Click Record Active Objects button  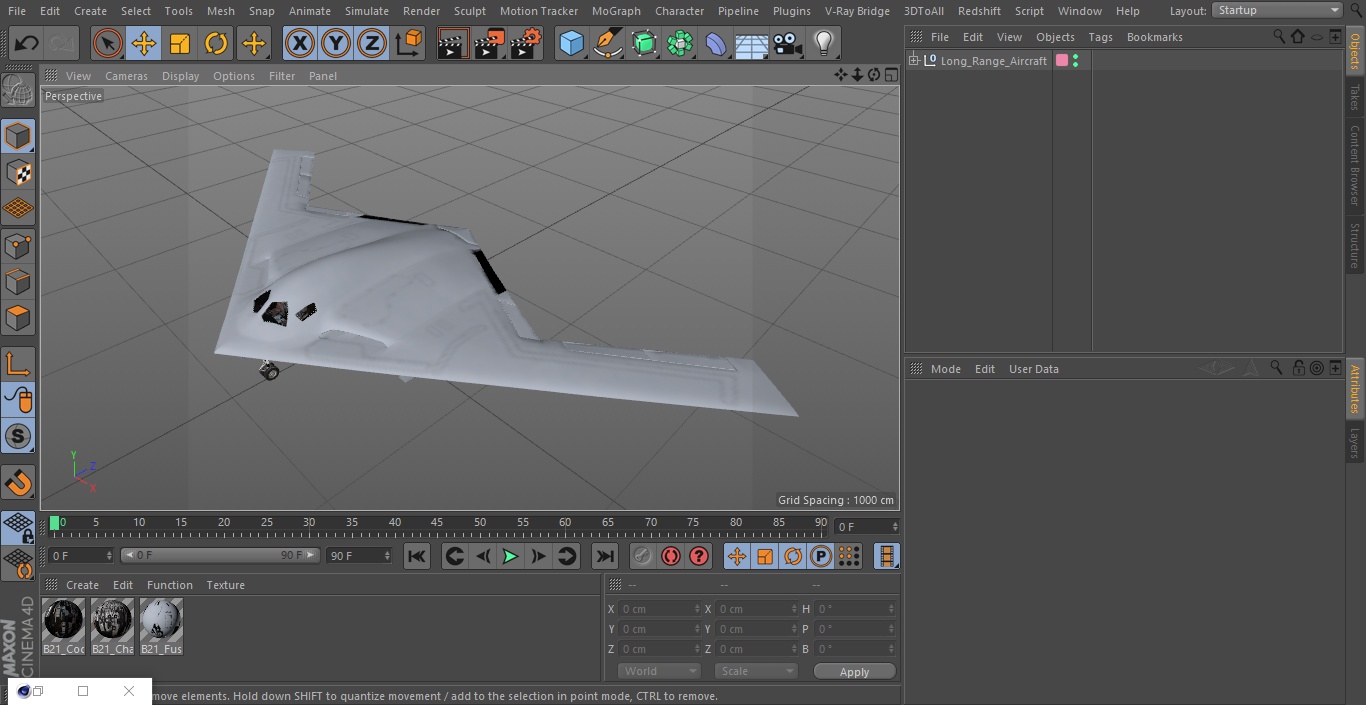tap(643, 556)
